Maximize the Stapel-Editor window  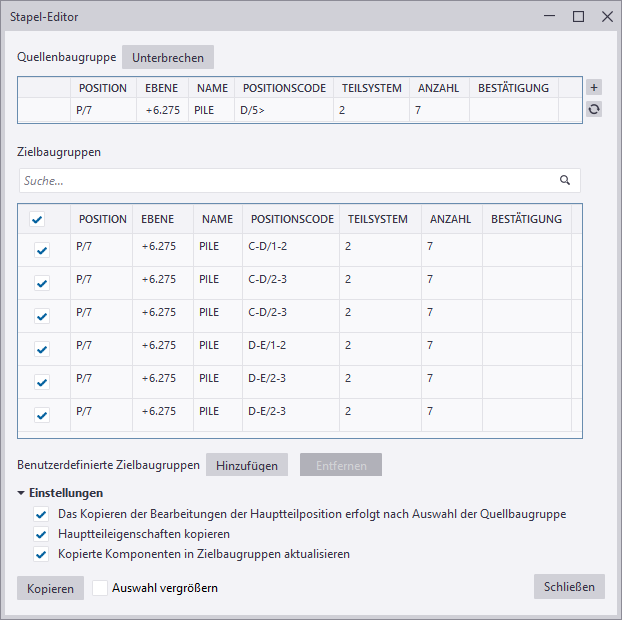(578, 17)
